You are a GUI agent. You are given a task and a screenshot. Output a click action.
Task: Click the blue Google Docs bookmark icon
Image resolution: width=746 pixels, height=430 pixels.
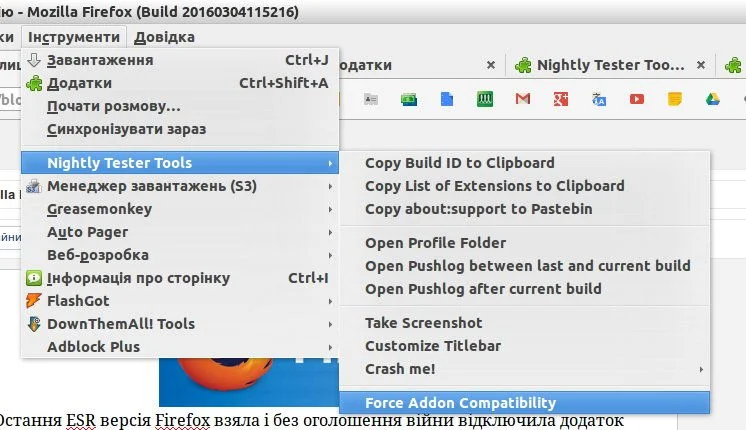pos(447,98)
